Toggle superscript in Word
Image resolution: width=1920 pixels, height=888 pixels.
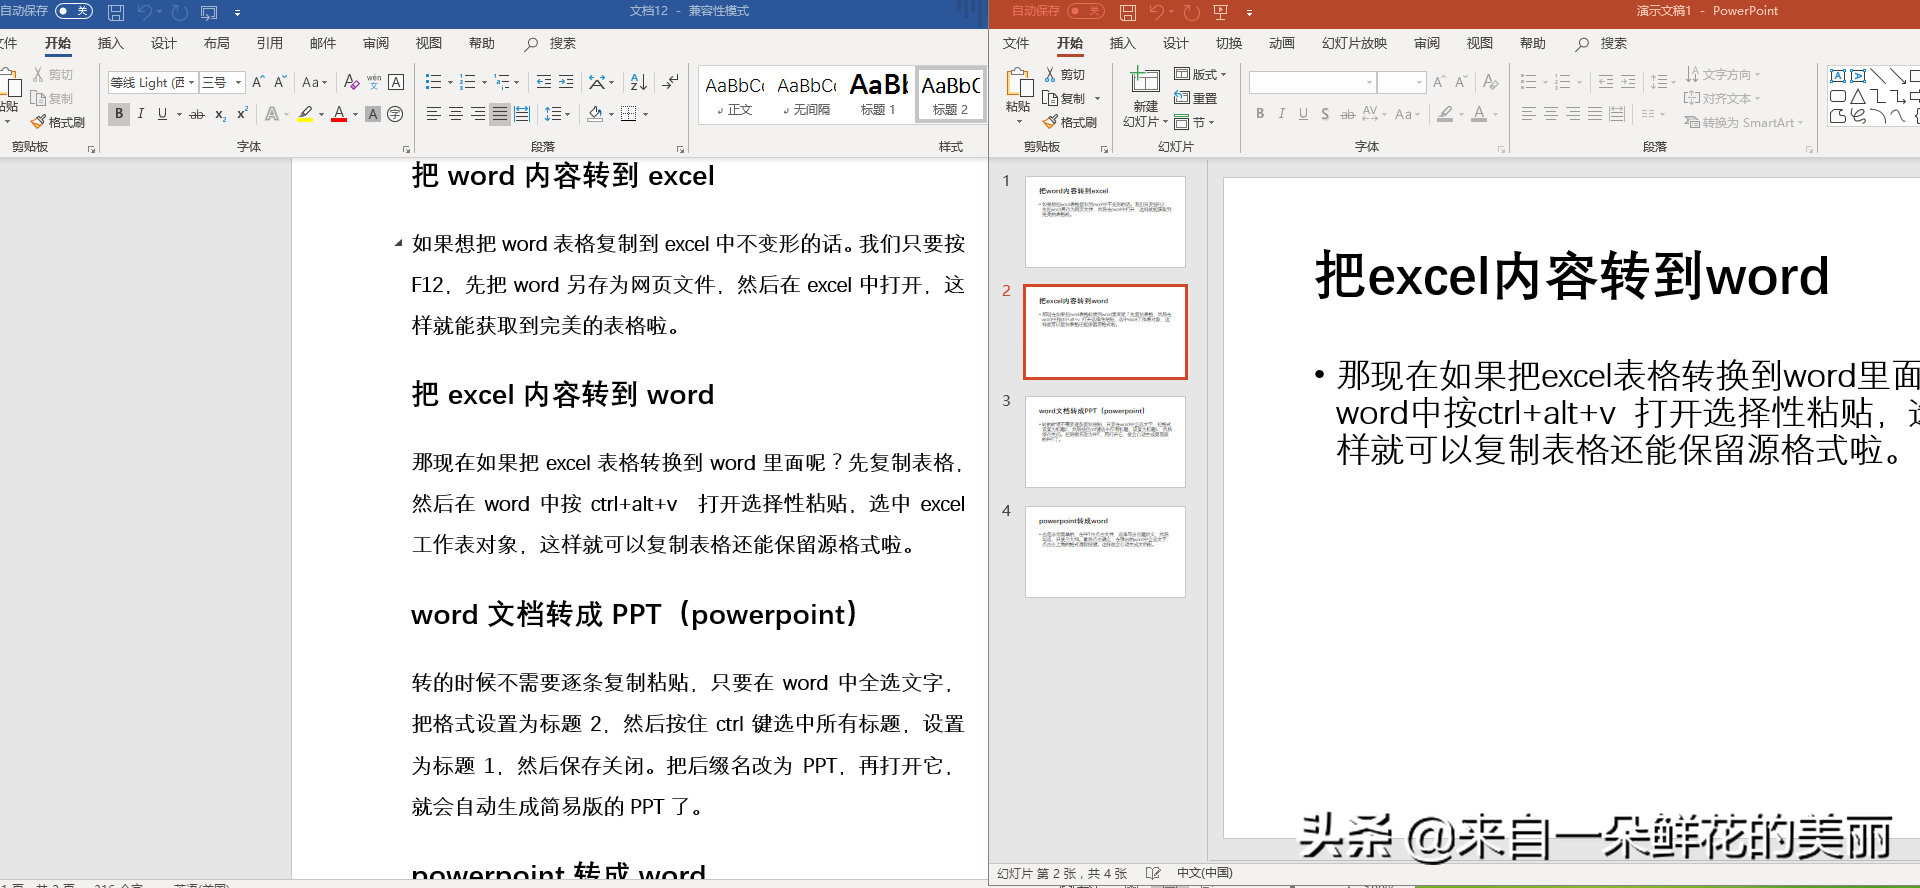[x=242, y=114]
